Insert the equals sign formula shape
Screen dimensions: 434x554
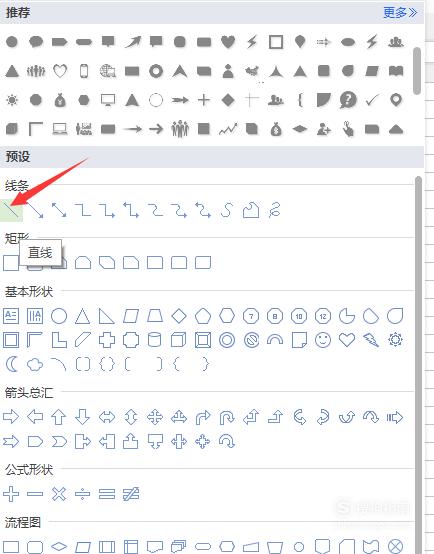(x=107, y=494)
